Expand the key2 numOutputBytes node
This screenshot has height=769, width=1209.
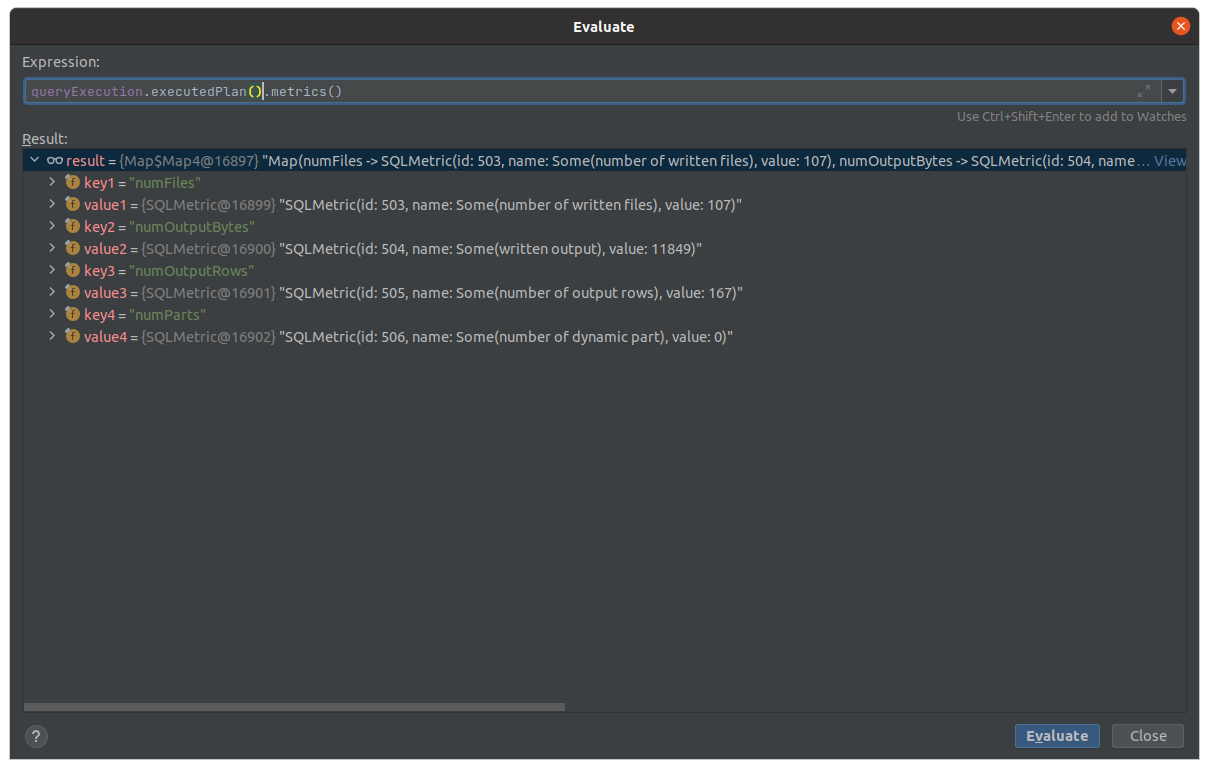tap(52, 226)
